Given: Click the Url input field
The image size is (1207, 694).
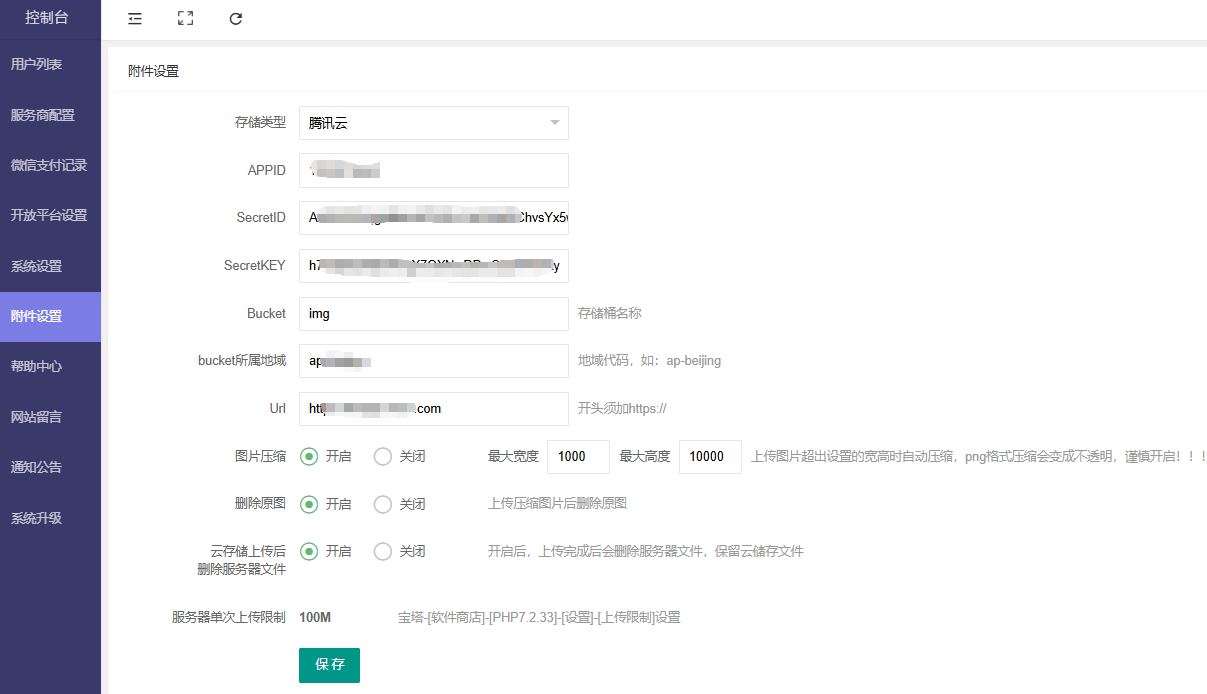Looking at the screenshot, I should coord(434,408).
